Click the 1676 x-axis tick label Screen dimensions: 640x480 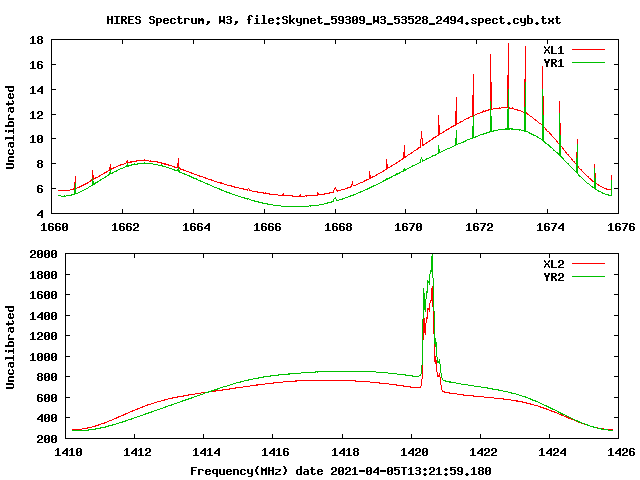pyautogui.click(x=622, y=227)
